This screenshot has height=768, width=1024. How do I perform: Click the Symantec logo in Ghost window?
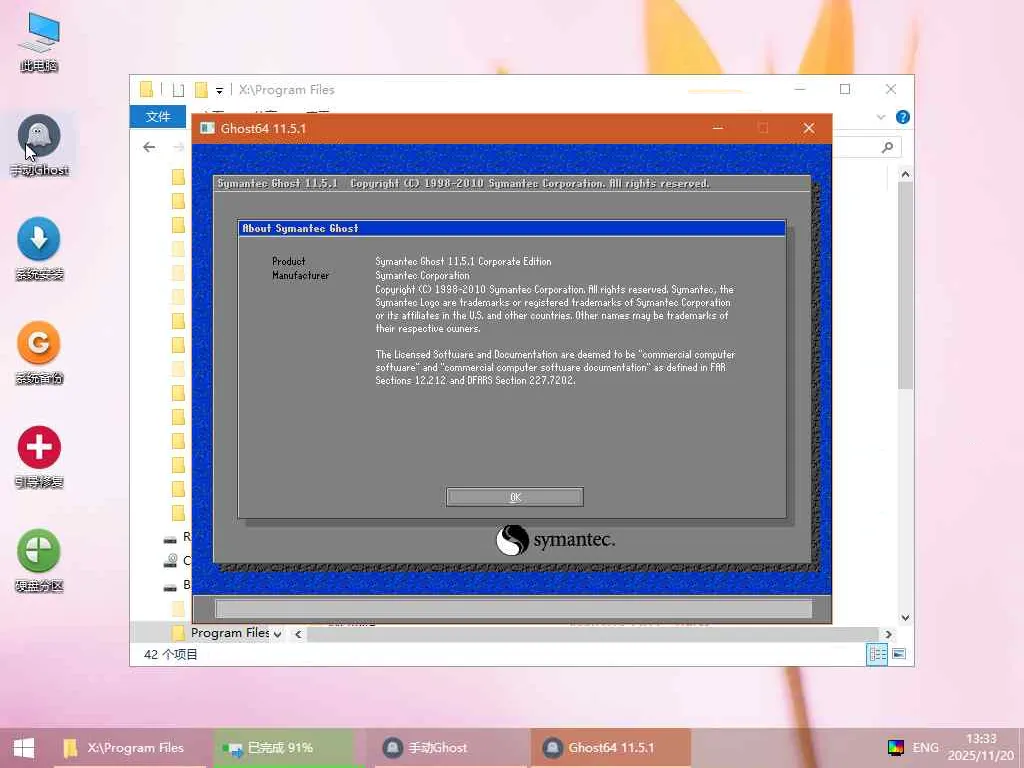[x=555, y=540]
